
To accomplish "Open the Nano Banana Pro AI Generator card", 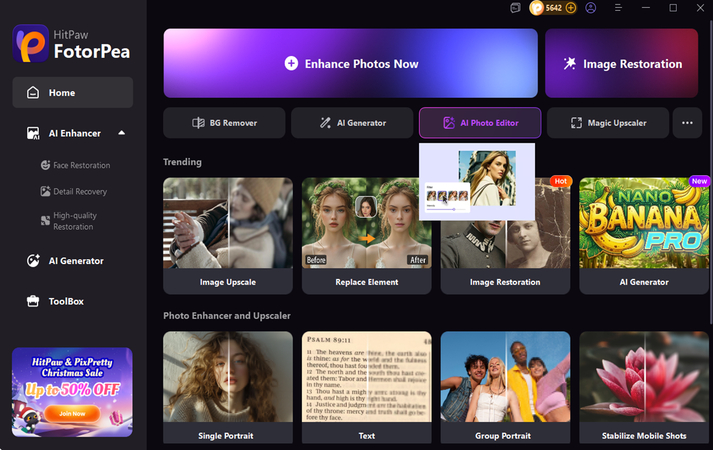I will coord(644,236).
